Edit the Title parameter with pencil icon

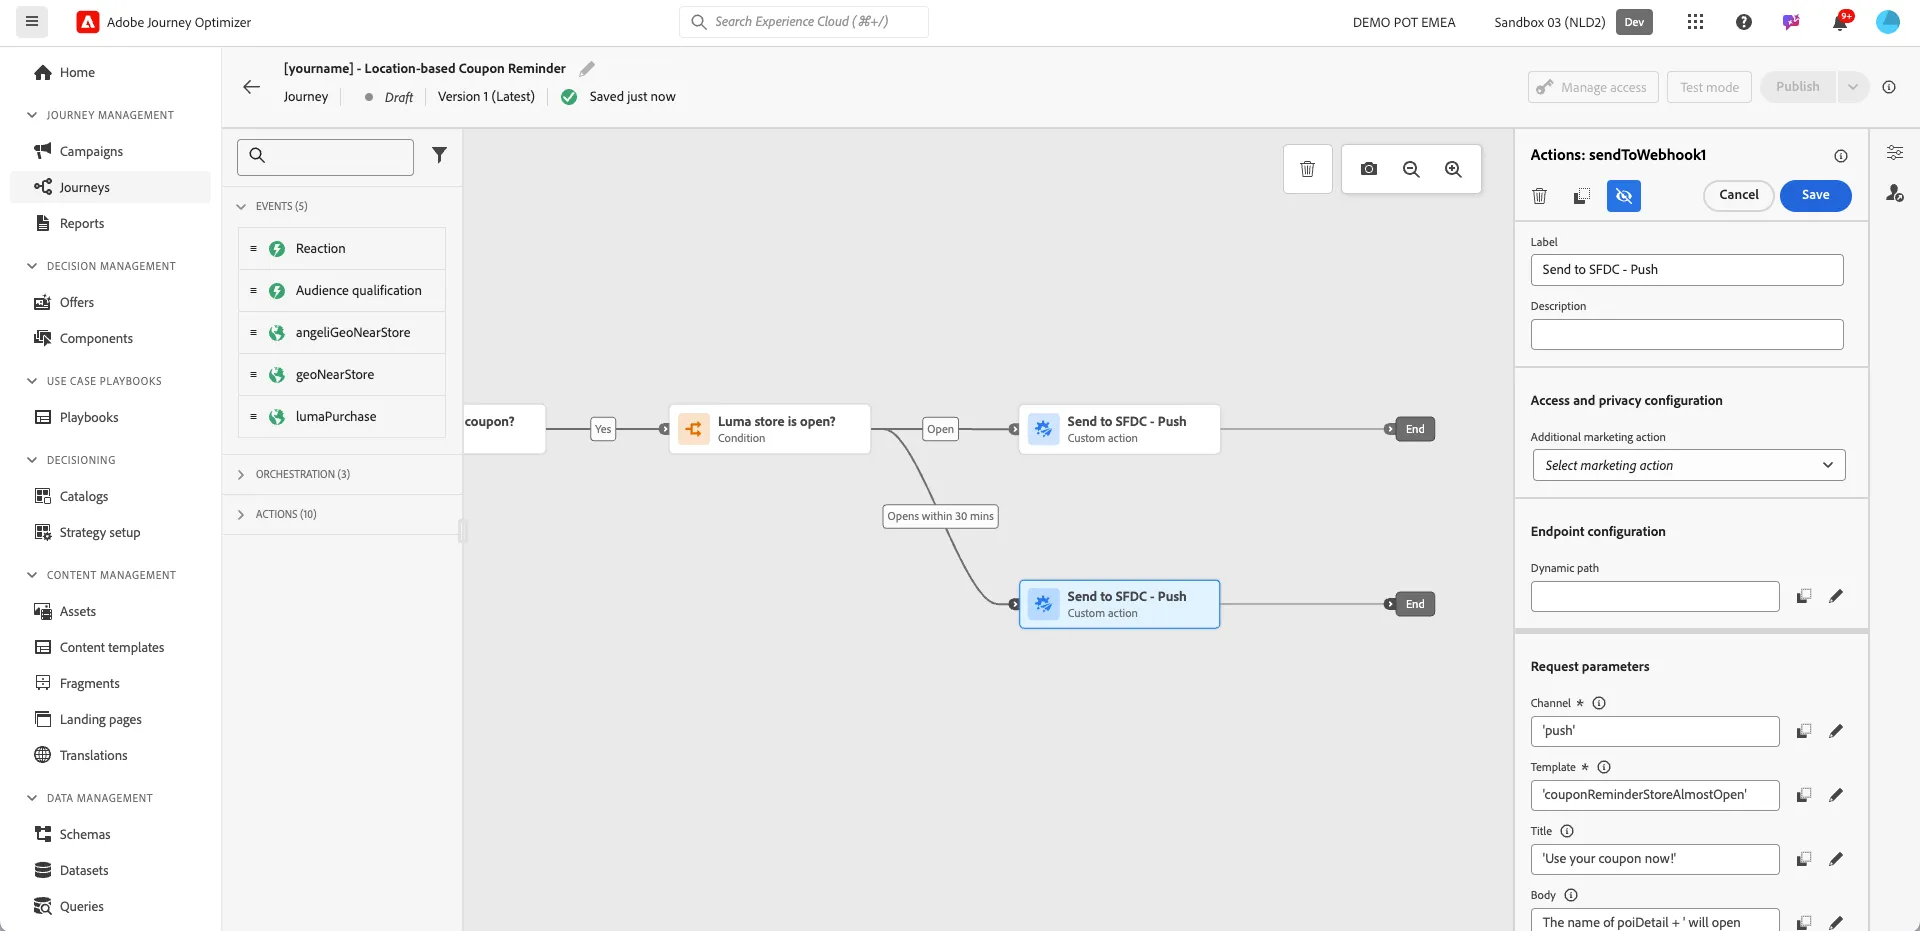click(1836, 859)
